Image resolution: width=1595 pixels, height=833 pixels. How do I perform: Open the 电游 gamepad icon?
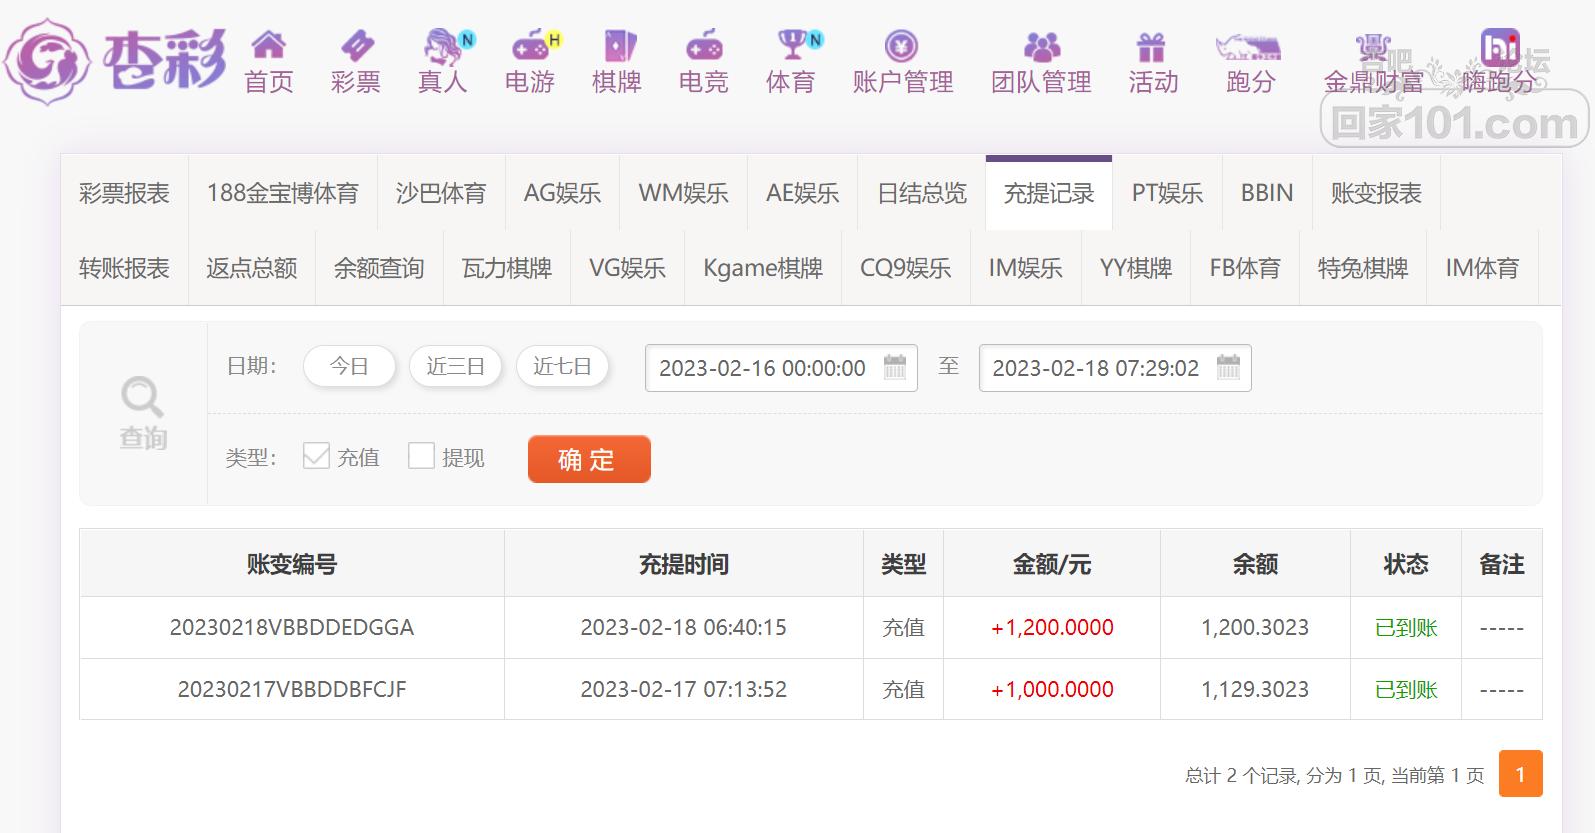pyautogui.click(x=530, y=46)
